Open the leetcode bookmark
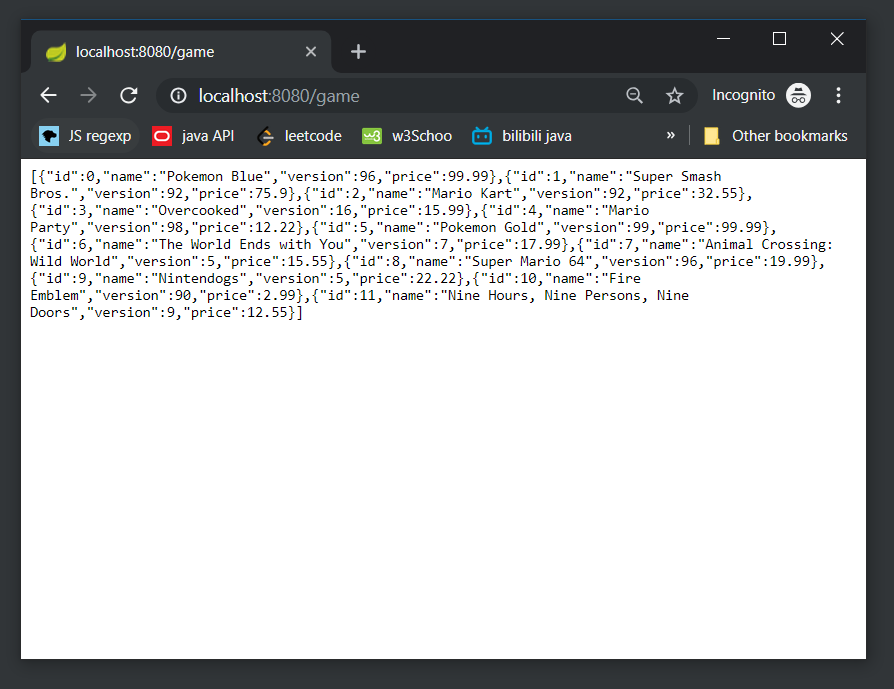894x689 pixels. [x=299, y=136]
